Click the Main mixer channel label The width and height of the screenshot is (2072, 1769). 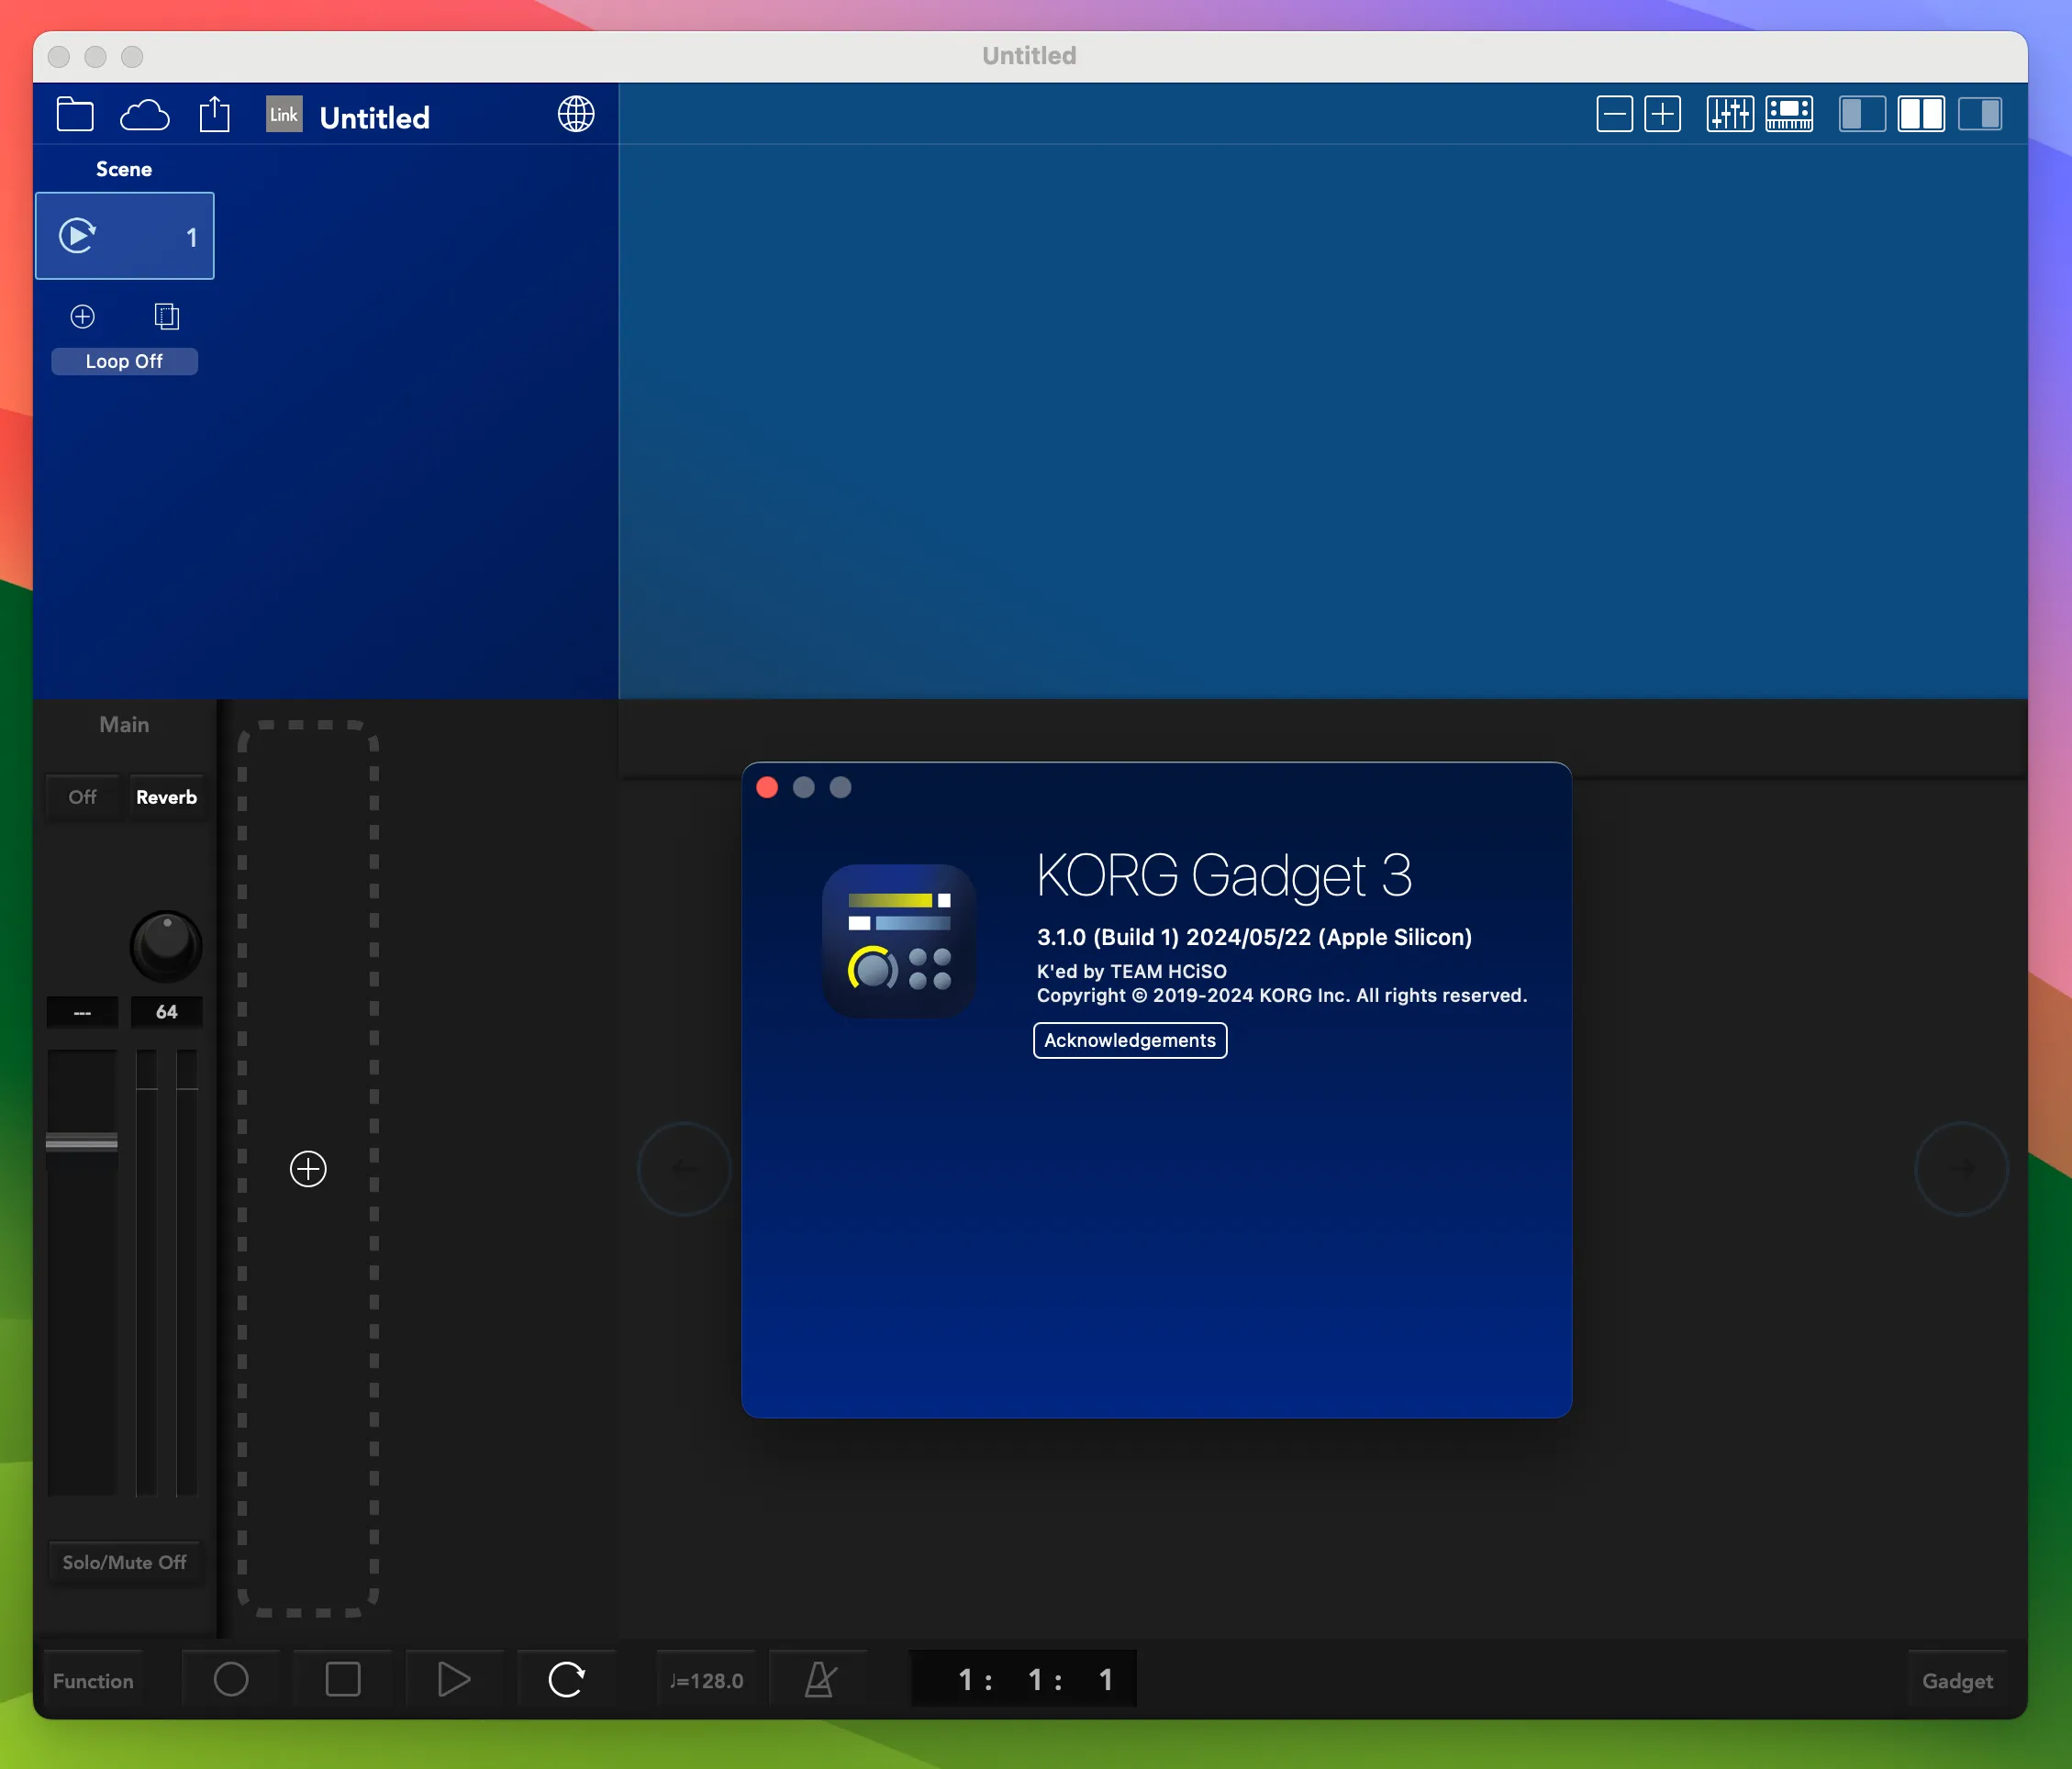[x=124, y=725]
